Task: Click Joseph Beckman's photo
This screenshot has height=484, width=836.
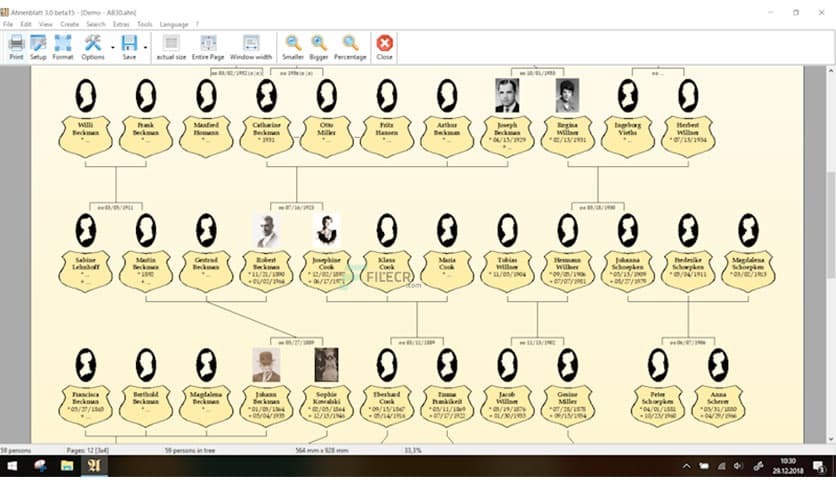Action: click(507, 95)
